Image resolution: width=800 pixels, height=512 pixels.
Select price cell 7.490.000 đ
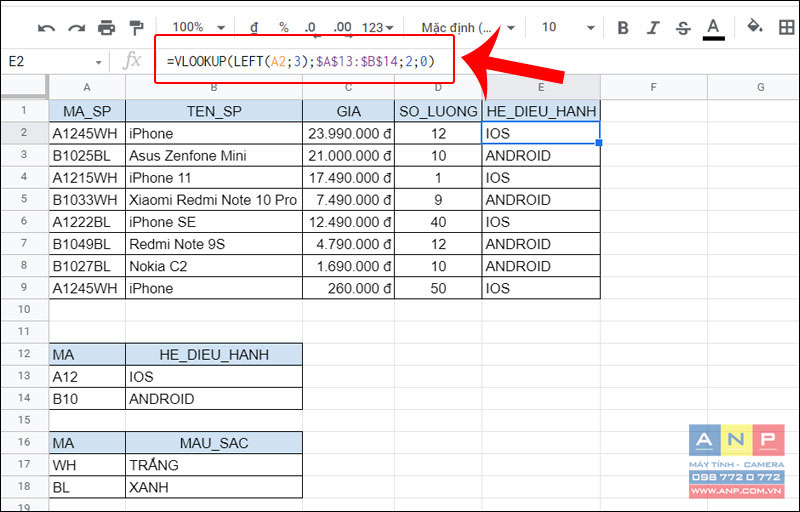pos(348,200)
